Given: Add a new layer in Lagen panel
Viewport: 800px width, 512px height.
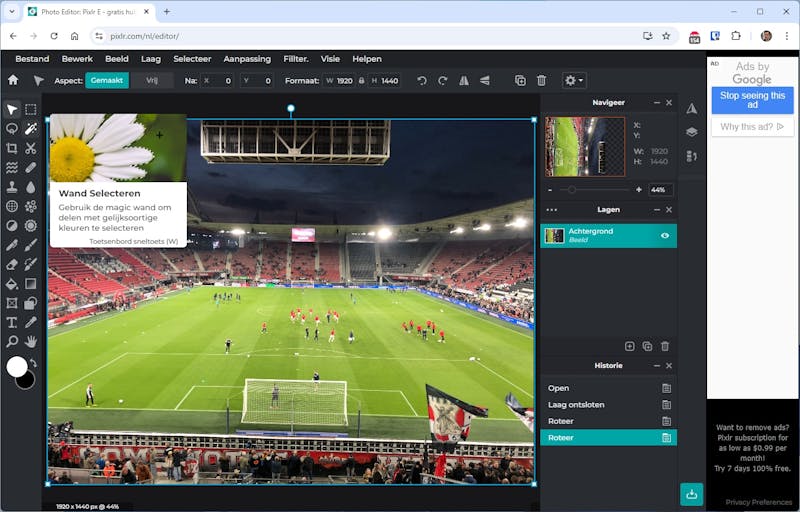Looking at the screenshot, I should [629, 346].
